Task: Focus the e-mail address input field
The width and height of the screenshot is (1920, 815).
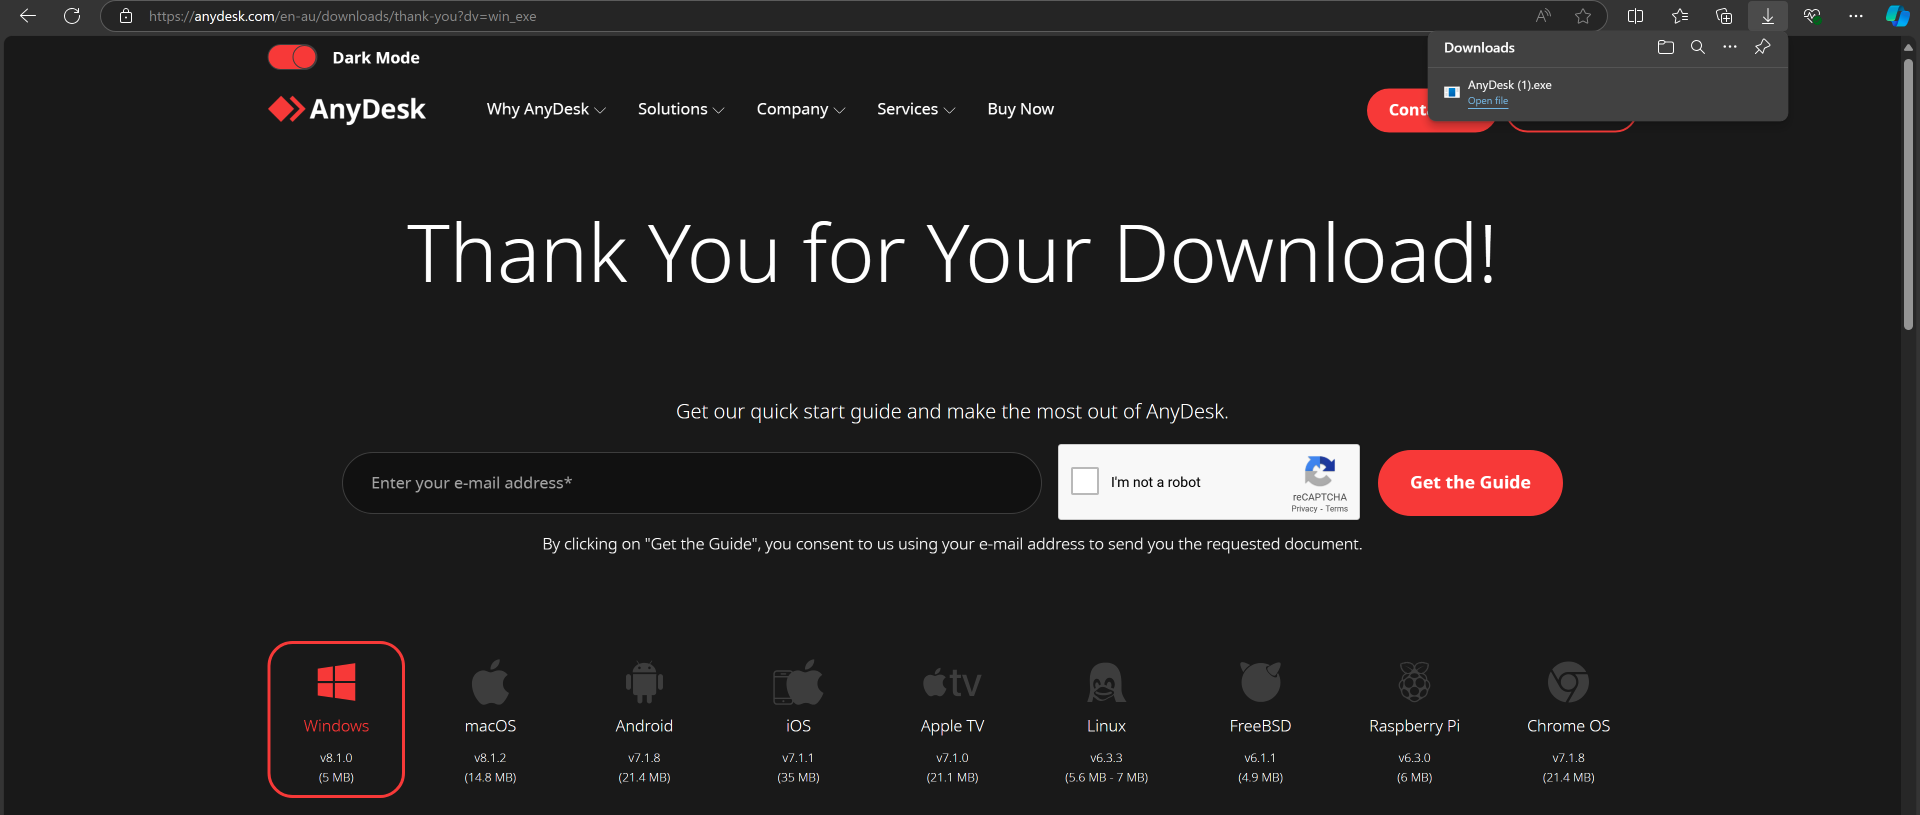Action: tap(691, 483)
